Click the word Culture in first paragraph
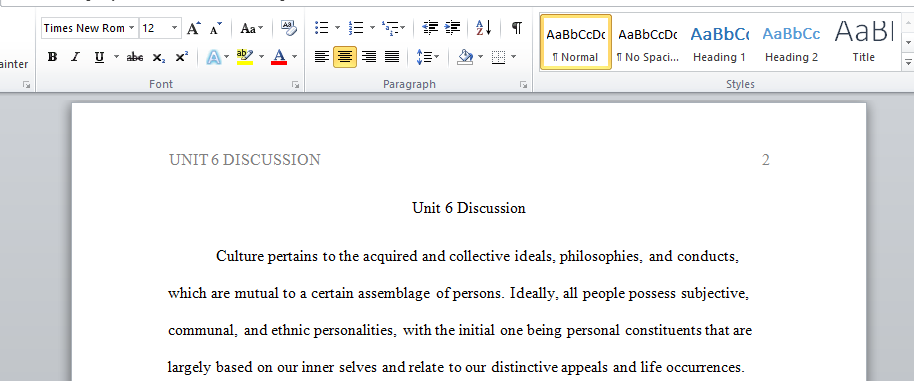 tap(240, 256)
